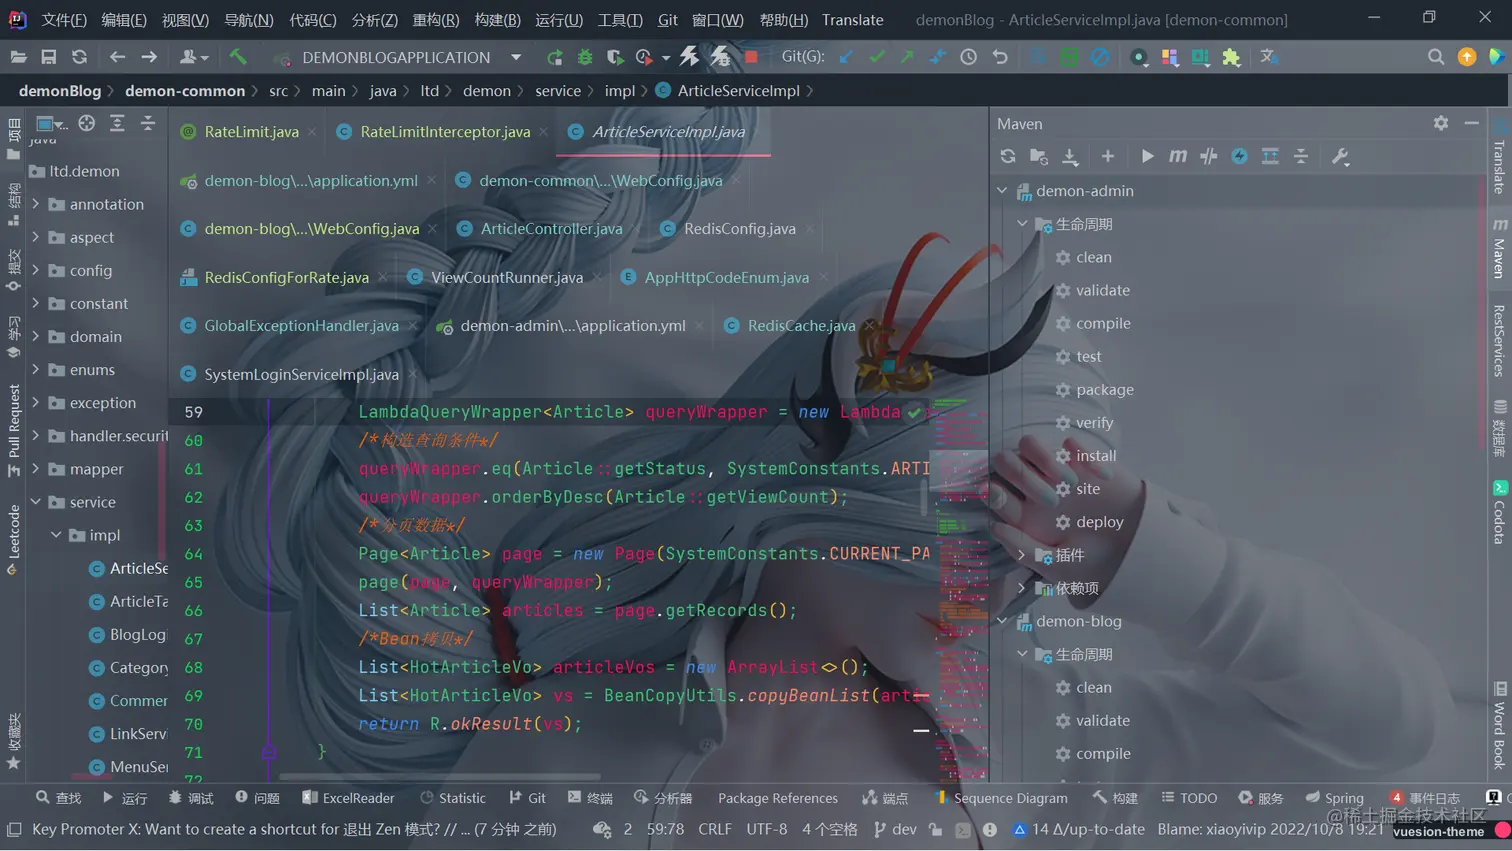1512x851 pixels.
Task: Open Maven settings wrench icon
Action: pyautogui.click(x=1340, y=156)
